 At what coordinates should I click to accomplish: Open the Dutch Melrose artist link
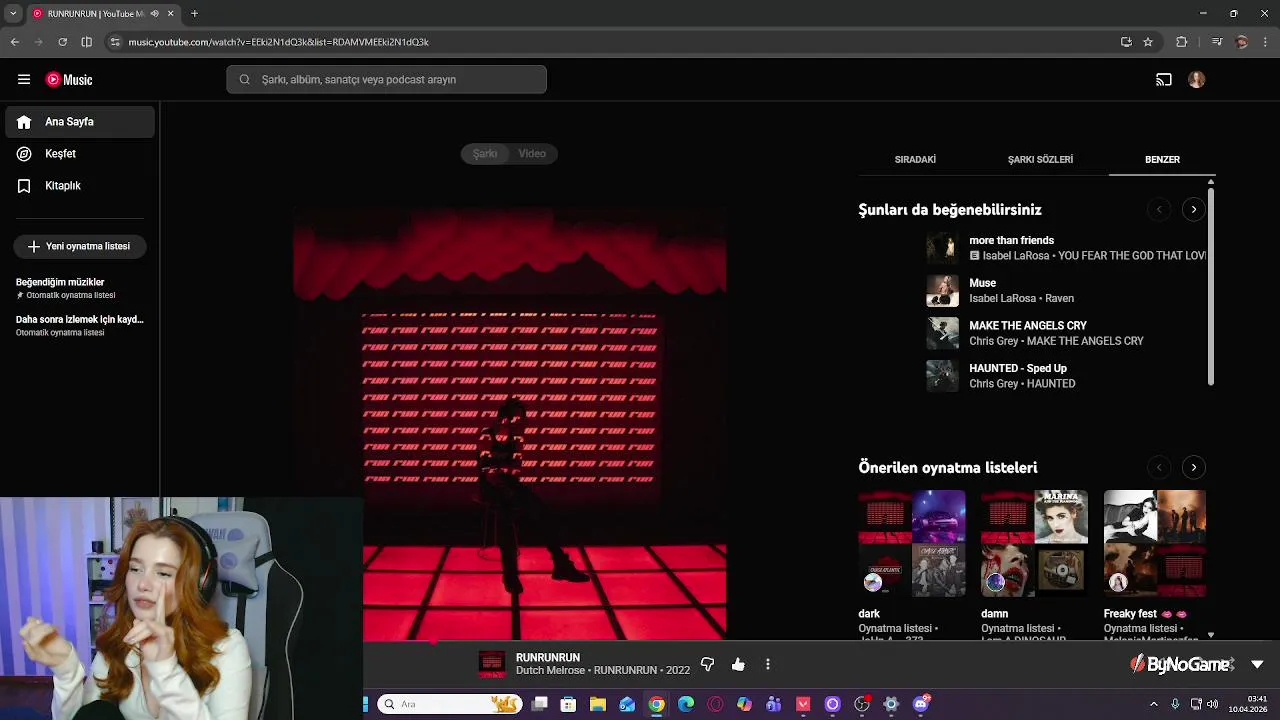point(550,670)
